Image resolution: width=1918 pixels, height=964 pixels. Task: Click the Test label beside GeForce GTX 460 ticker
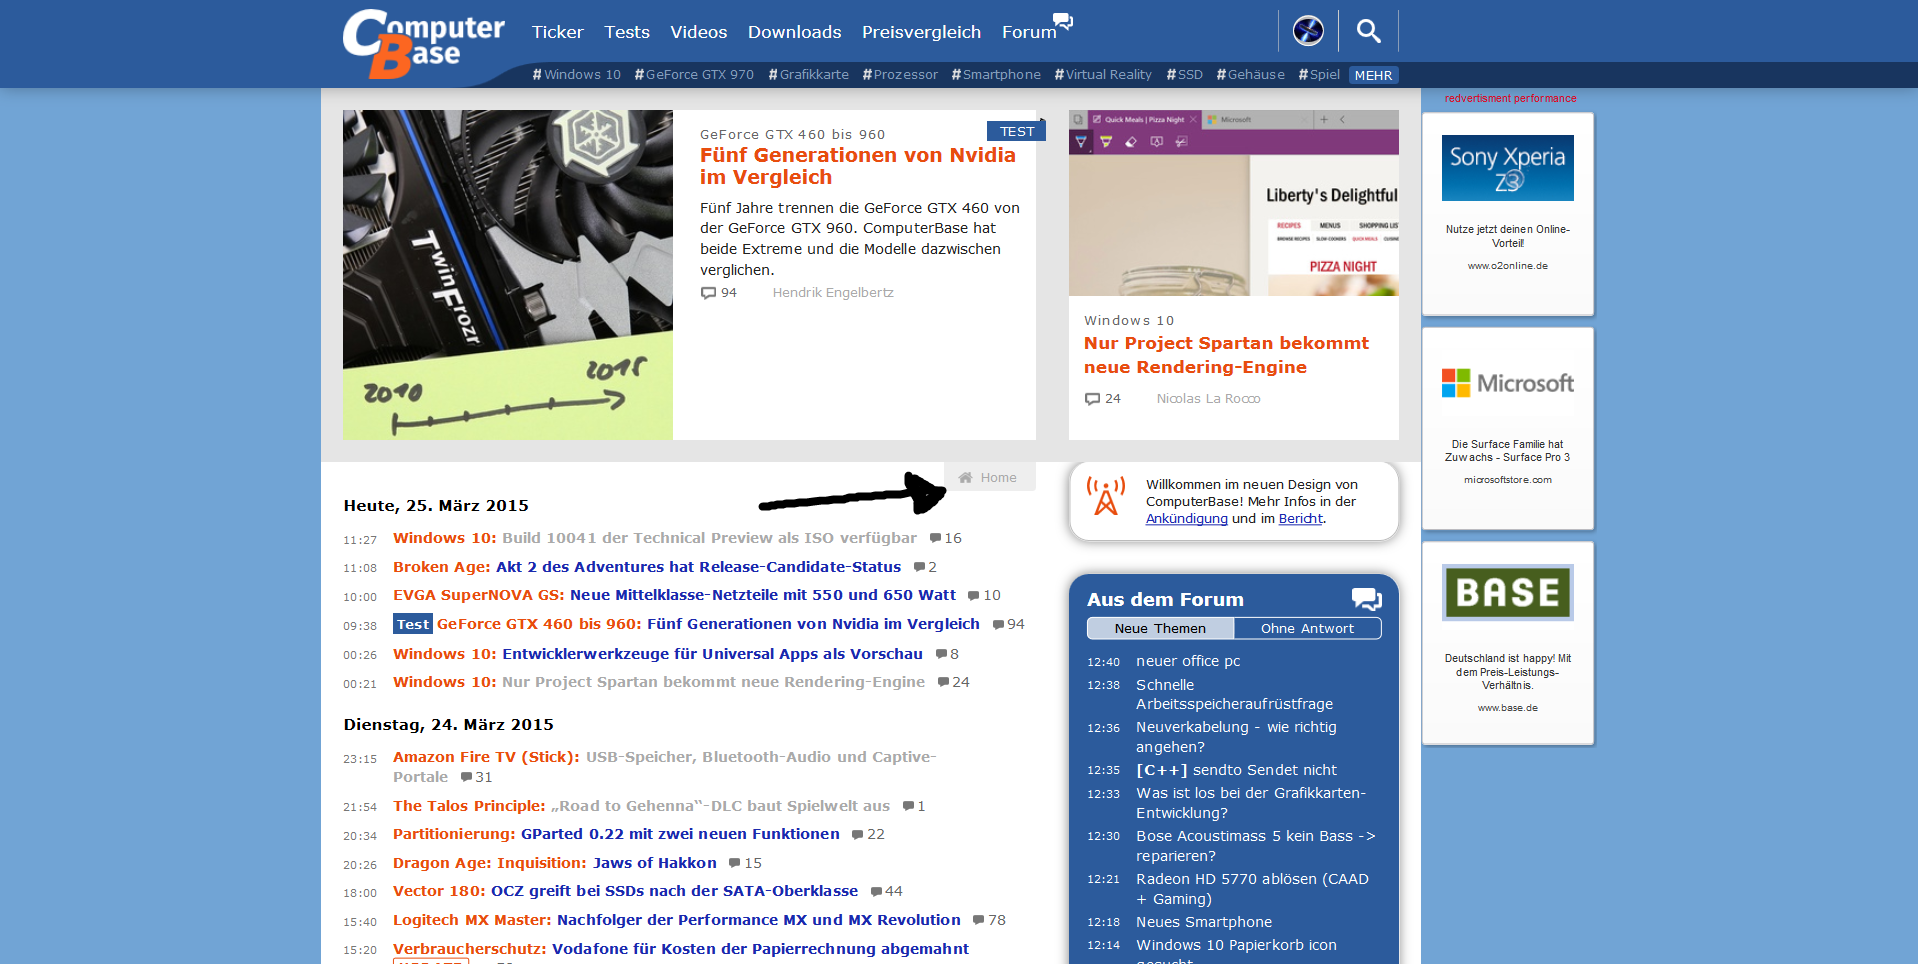tap(412, 624)
